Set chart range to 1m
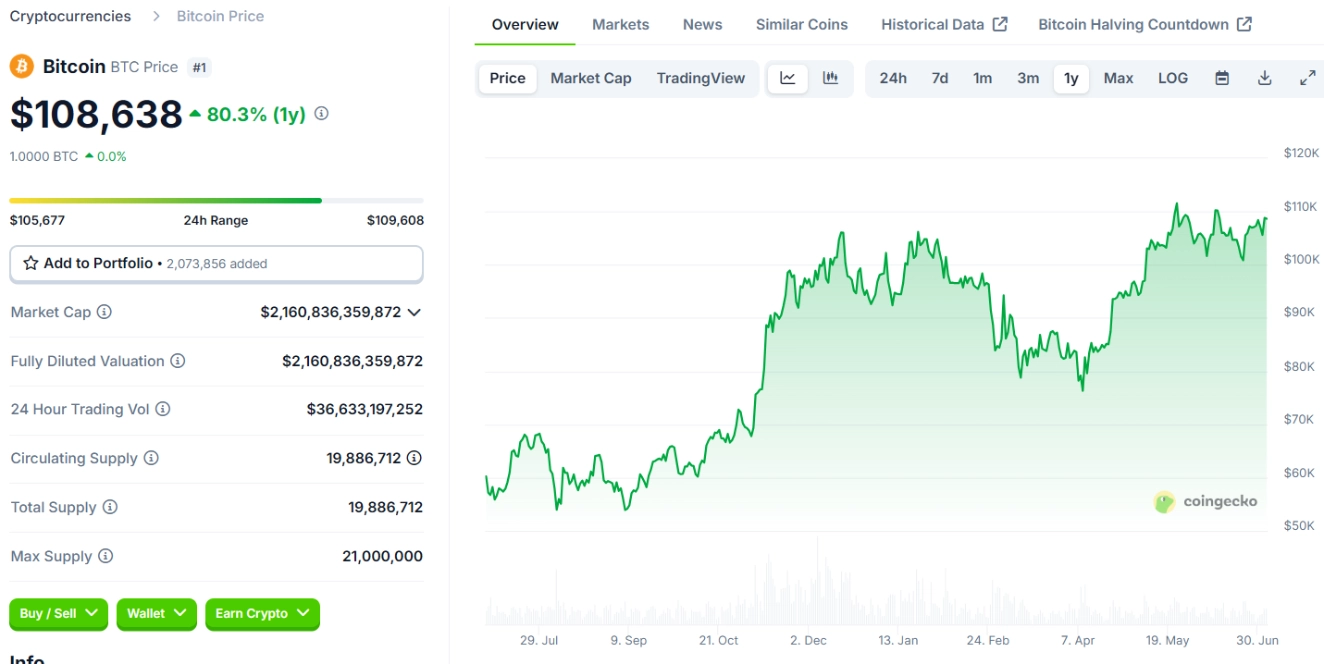 (x=983, y=78)
